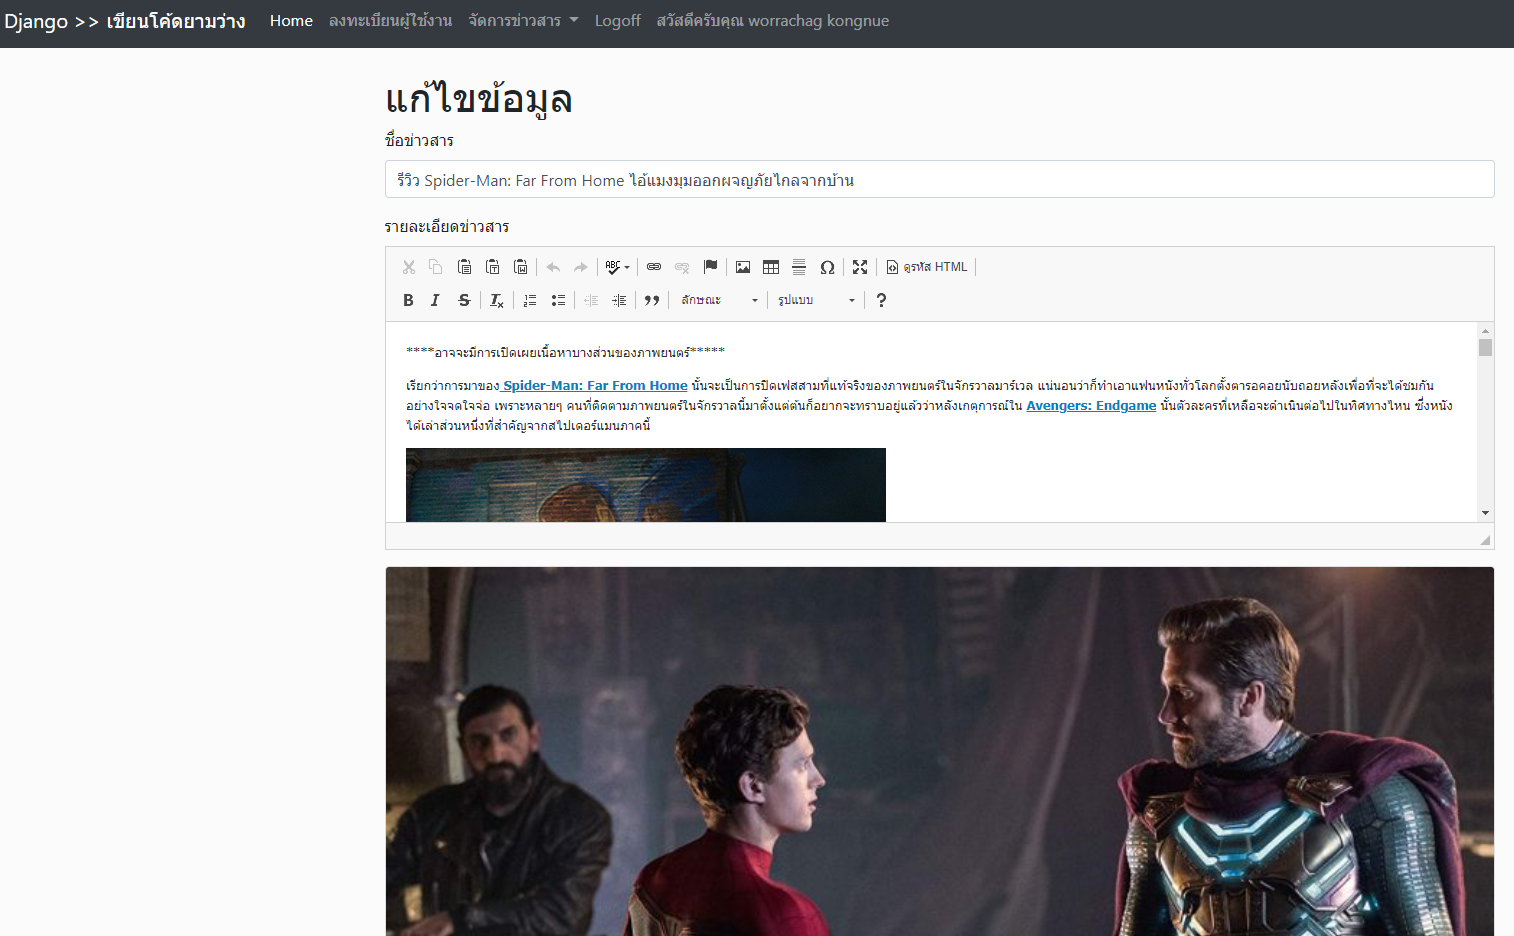Click the editor scrollbar up arrow

tap(1485, 330)
